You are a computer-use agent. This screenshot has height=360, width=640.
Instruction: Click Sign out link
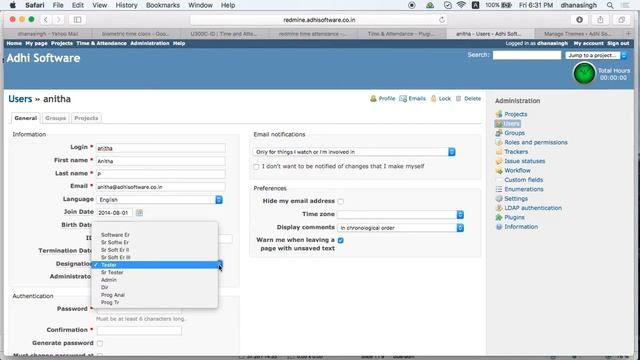(618, 43)
